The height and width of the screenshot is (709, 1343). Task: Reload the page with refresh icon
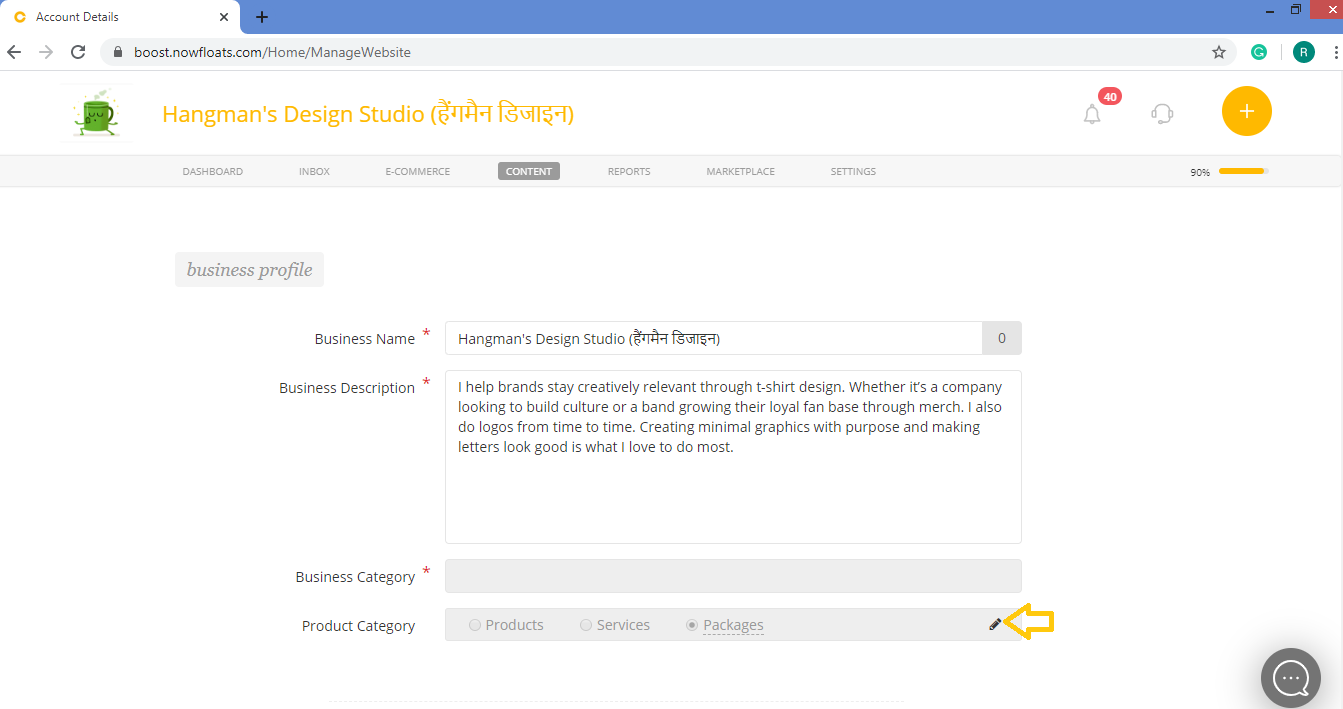click(78, 52)
